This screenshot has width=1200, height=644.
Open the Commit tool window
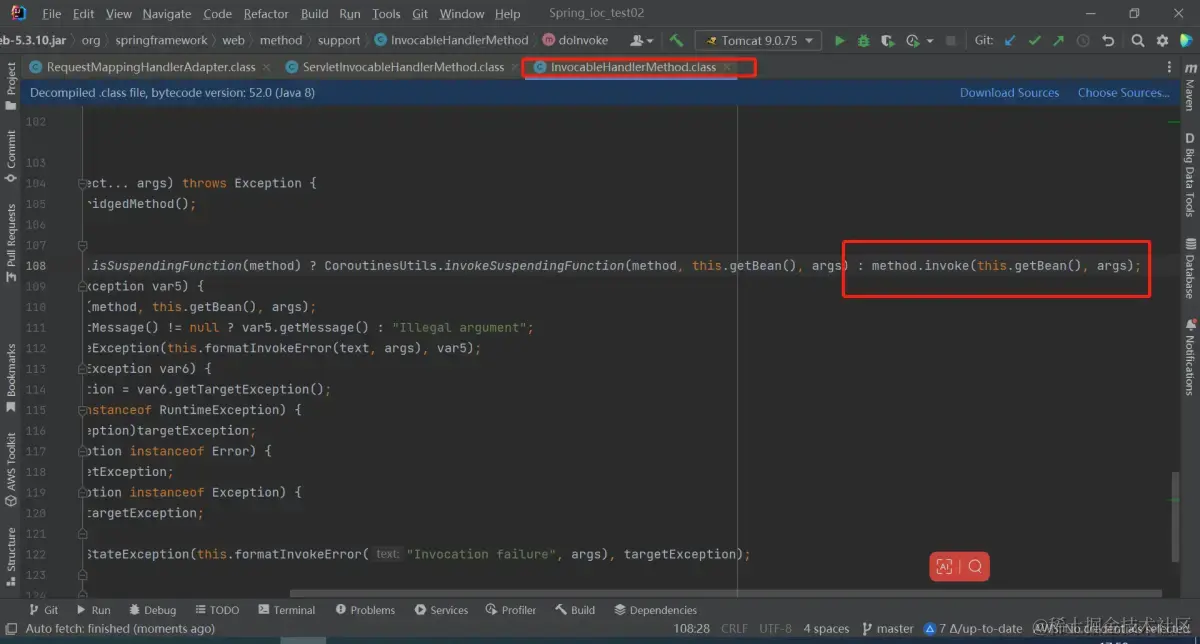11,156
